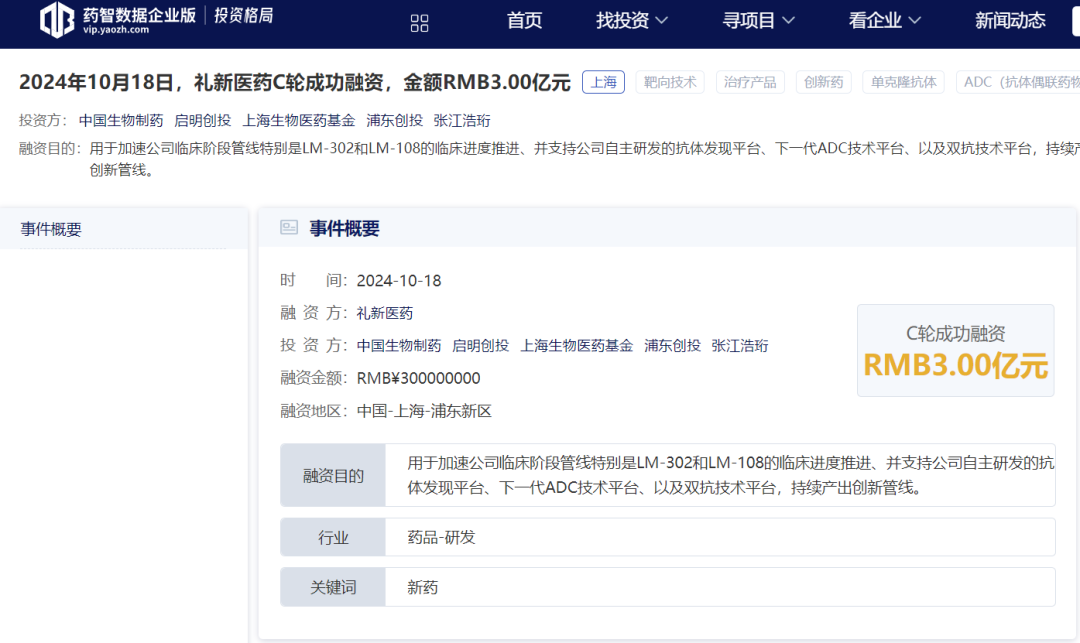Select 事件概要 in the left sidebar
This screenshot has height=643, width=1080.
(x=51, y=229)
